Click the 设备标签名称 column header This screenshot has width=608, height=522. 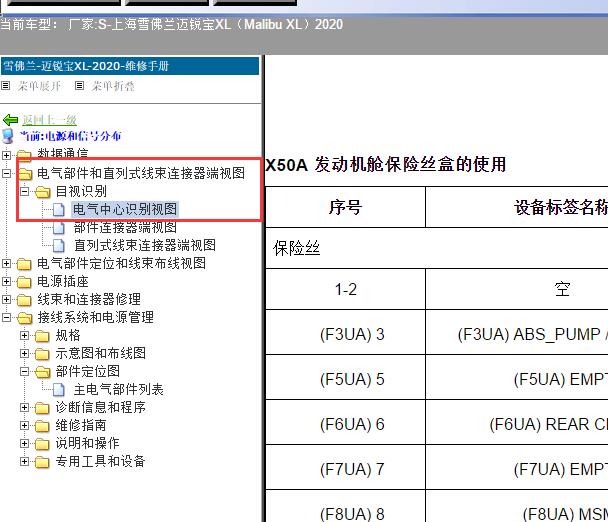click(x=517, y=207)
